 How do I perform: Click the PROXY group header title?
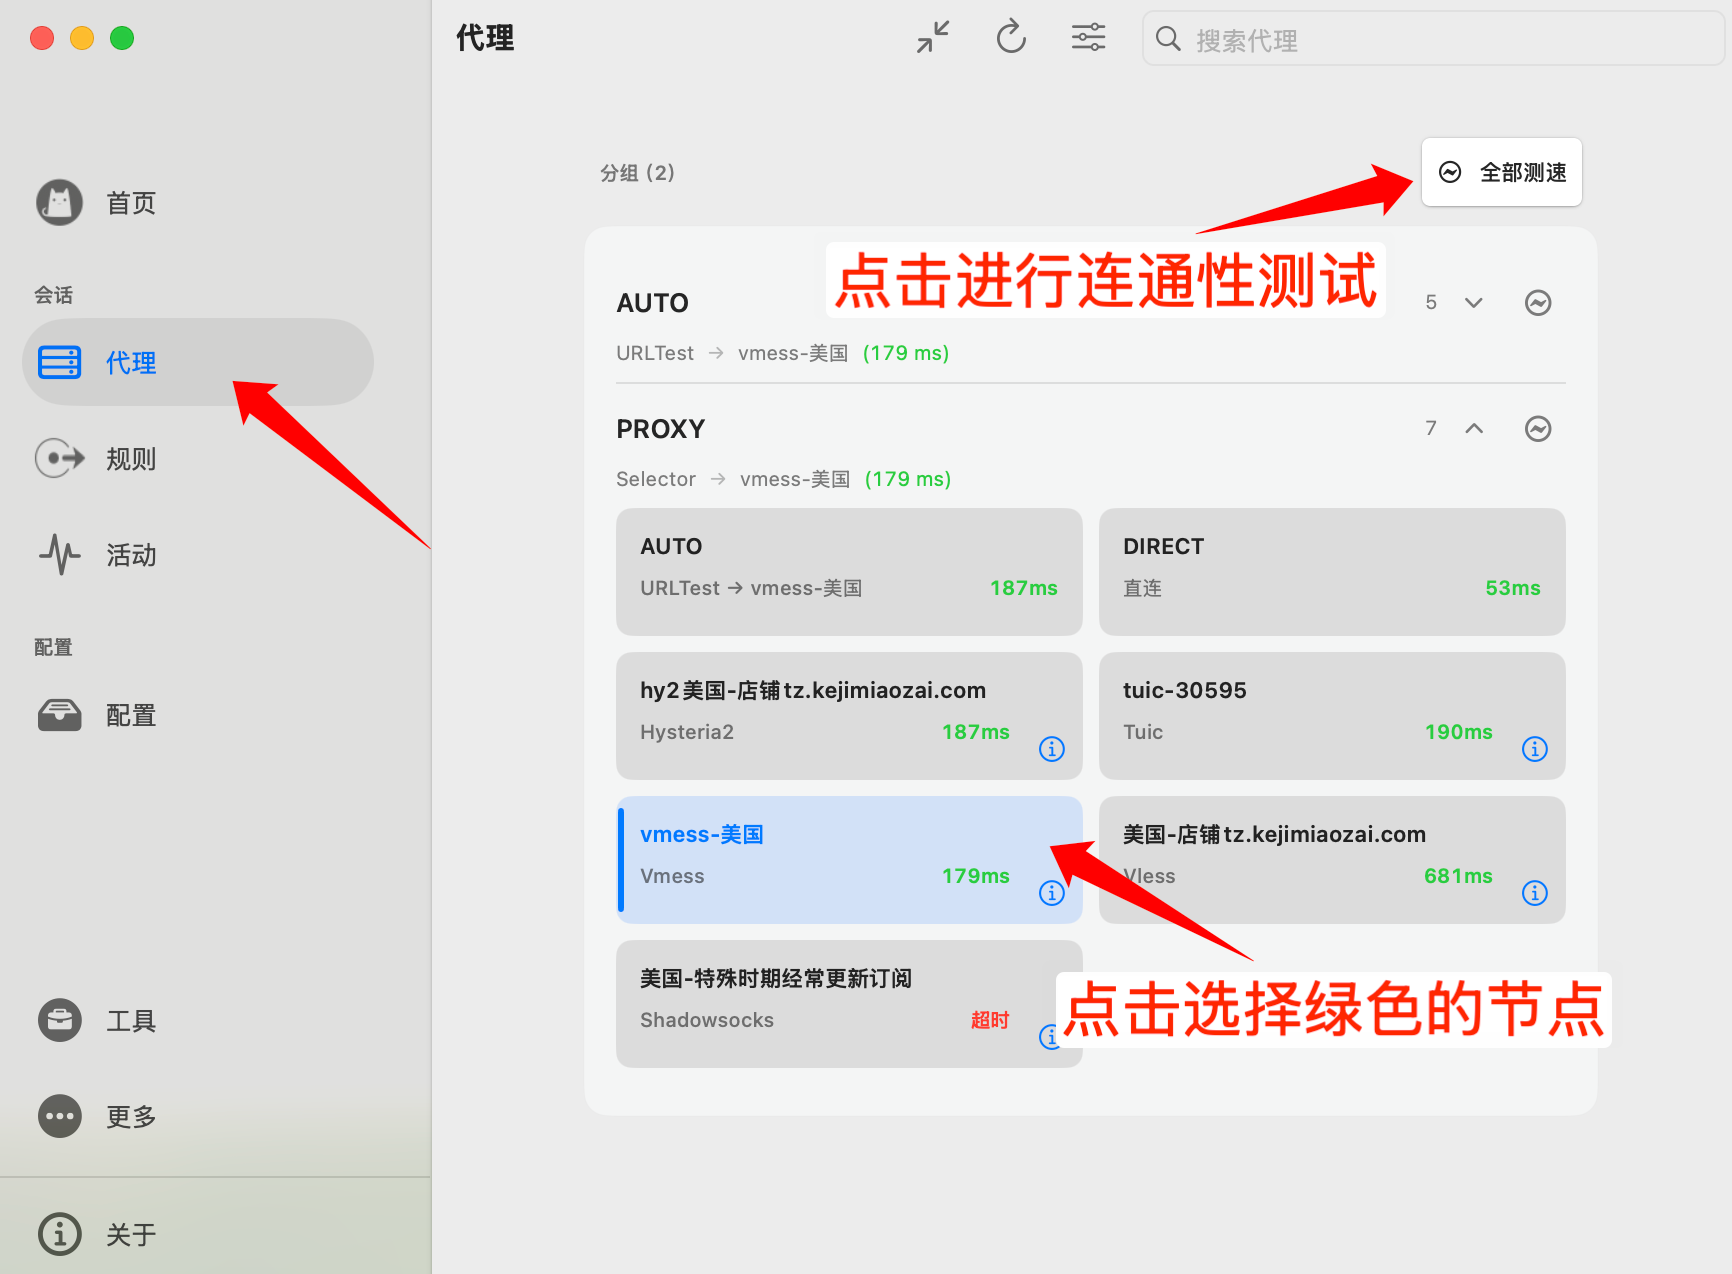[x=660, y=429]
